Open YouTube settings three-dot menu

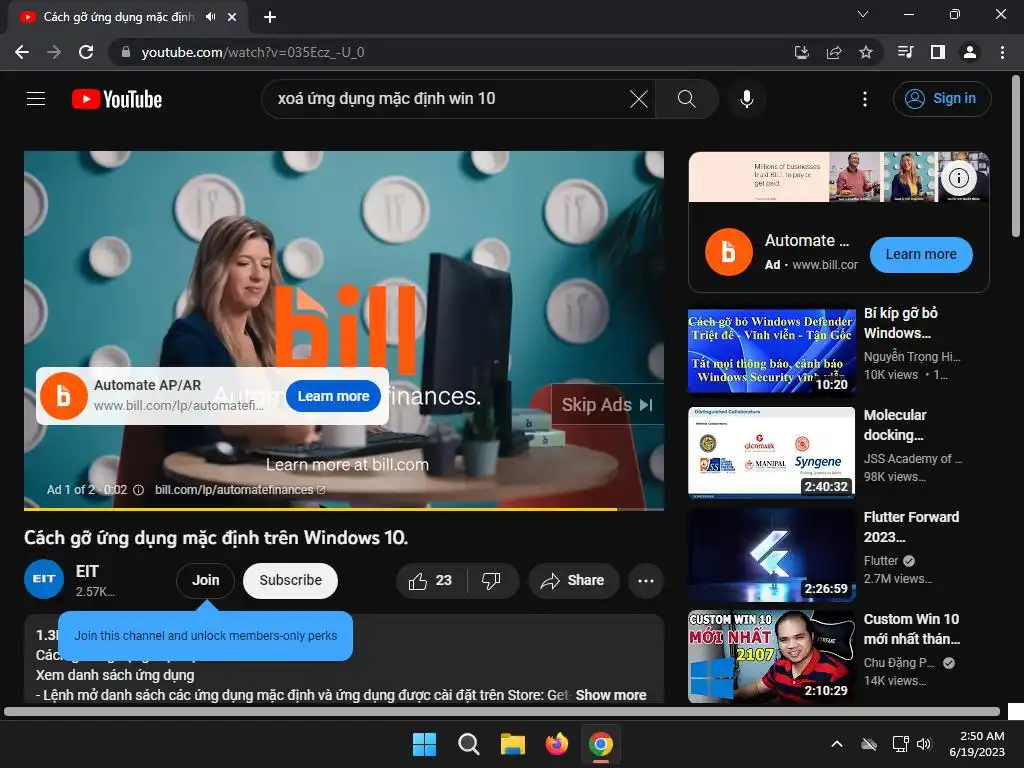click(x=865, y=99)
